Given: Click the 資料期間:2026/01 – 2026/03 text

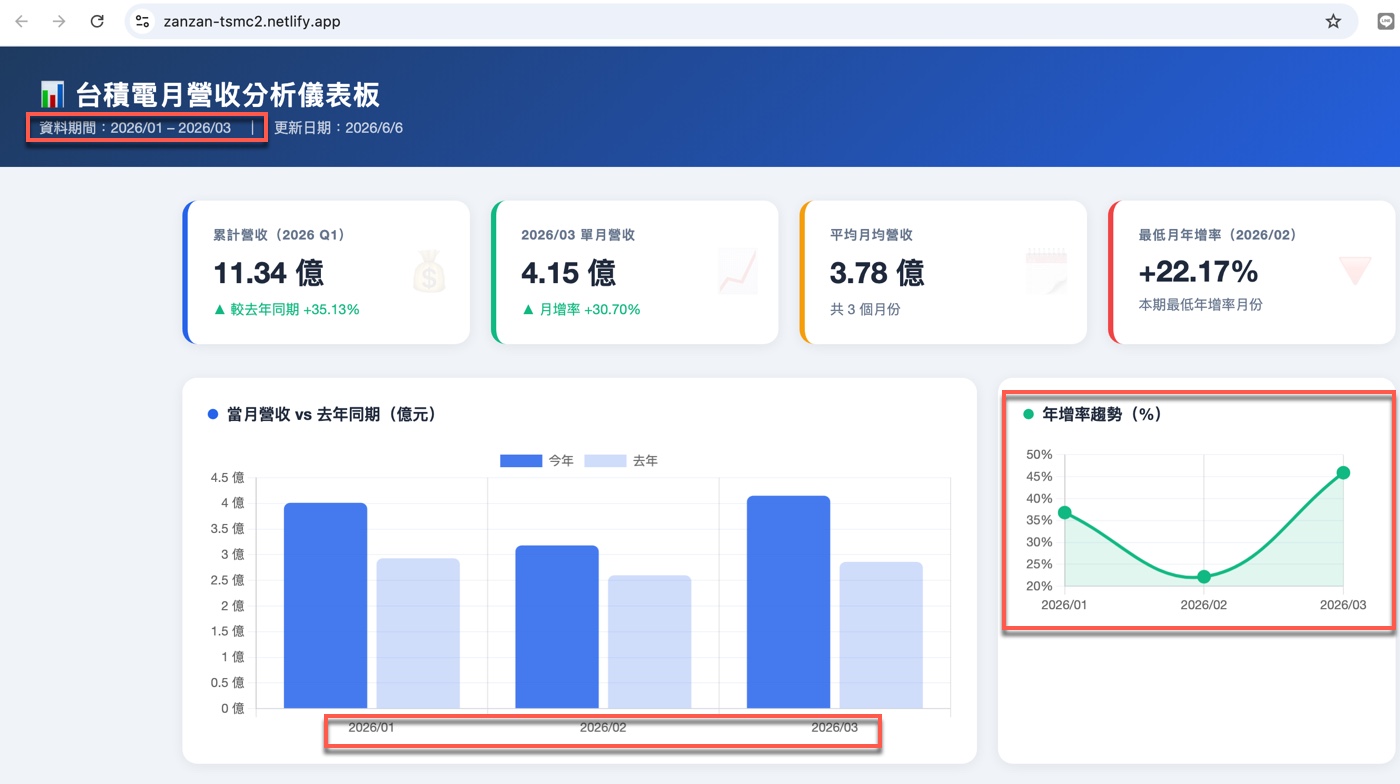Looking at the screenshot, I should click(135, 128).
